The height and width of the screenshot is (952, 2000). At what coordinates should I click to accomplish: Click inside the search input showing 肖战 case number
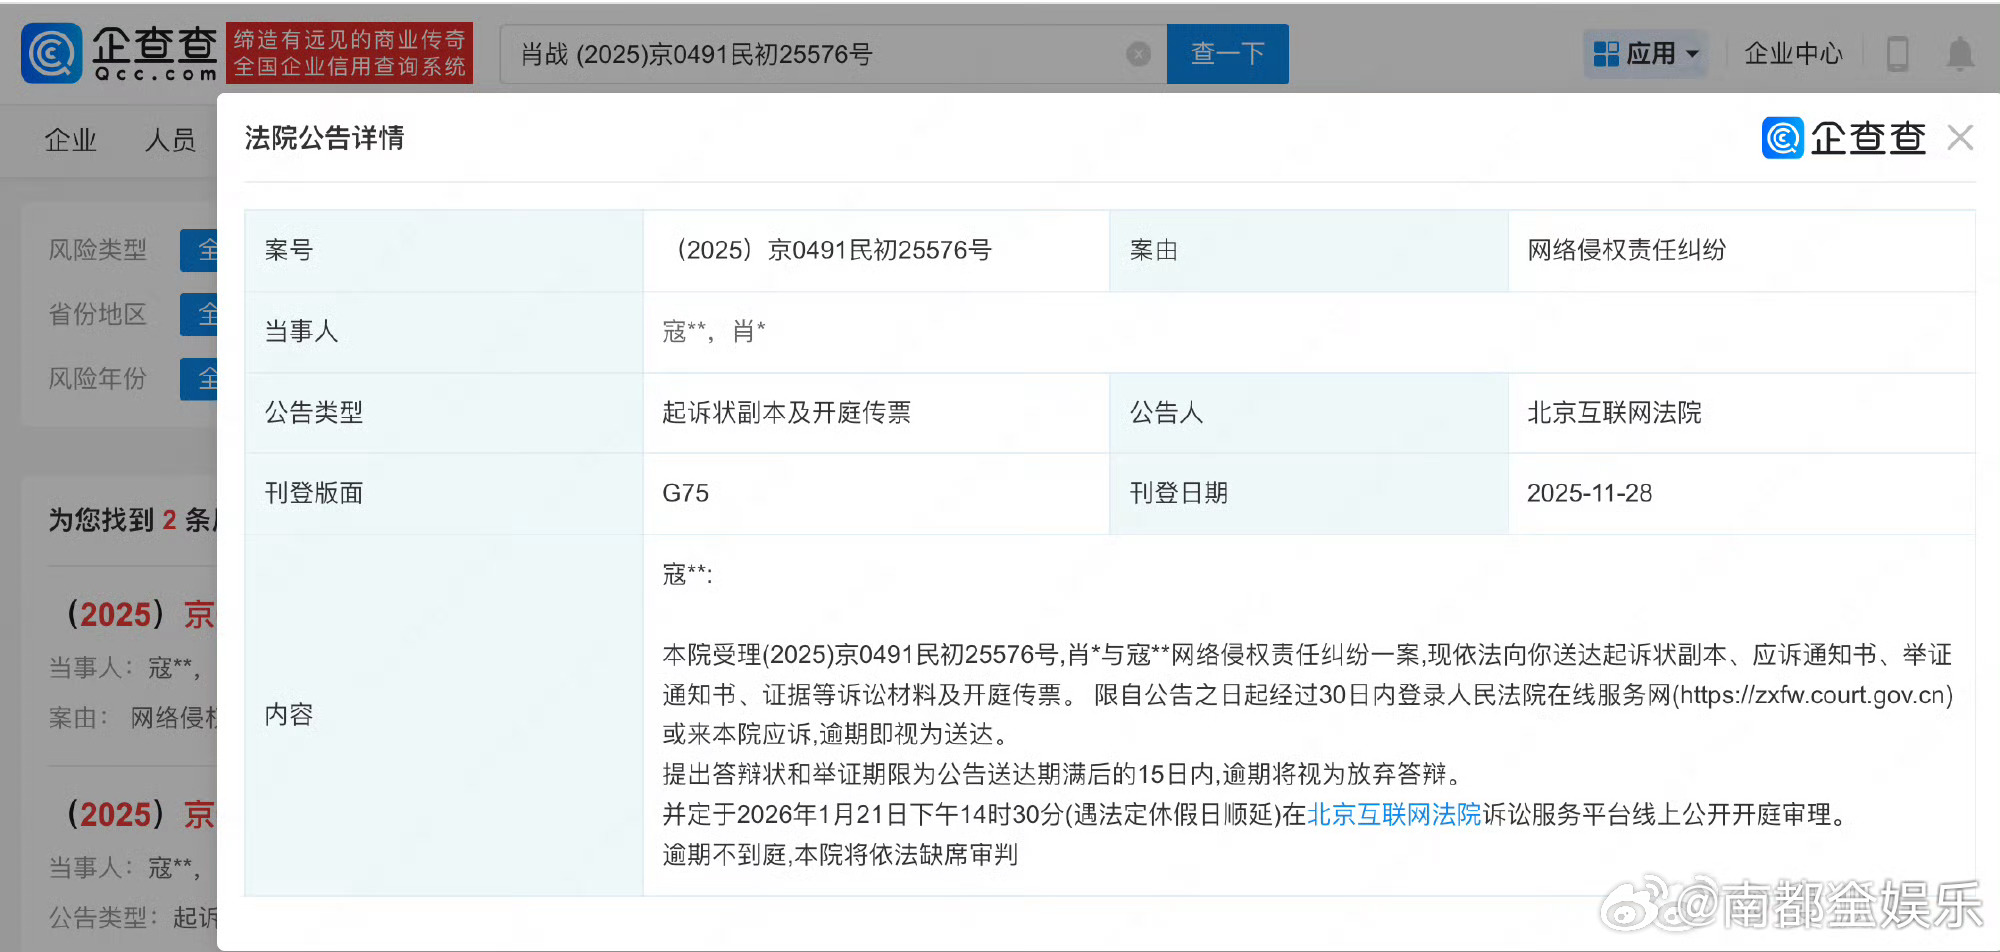pyautogui.click(x=800, y=54)
